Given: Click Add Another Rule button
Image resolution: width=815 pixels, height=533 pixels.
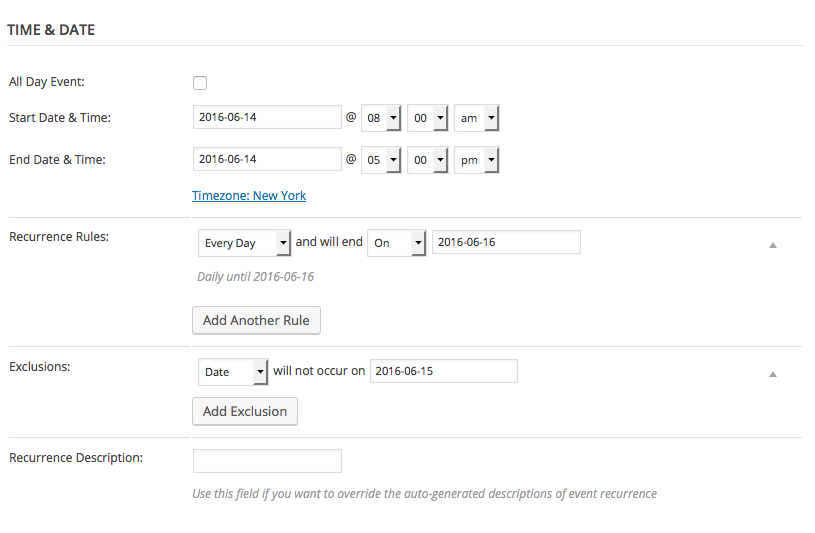Looking at the screenshot, I should pyautogui.click(x=256, y=320).
